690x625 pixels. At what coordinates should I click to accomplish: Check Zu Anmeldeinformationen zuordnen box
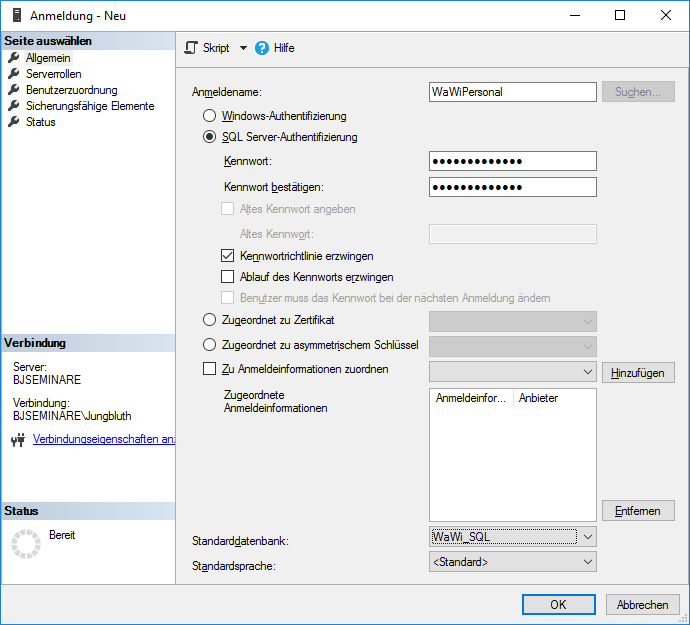[x=209, y=369]
